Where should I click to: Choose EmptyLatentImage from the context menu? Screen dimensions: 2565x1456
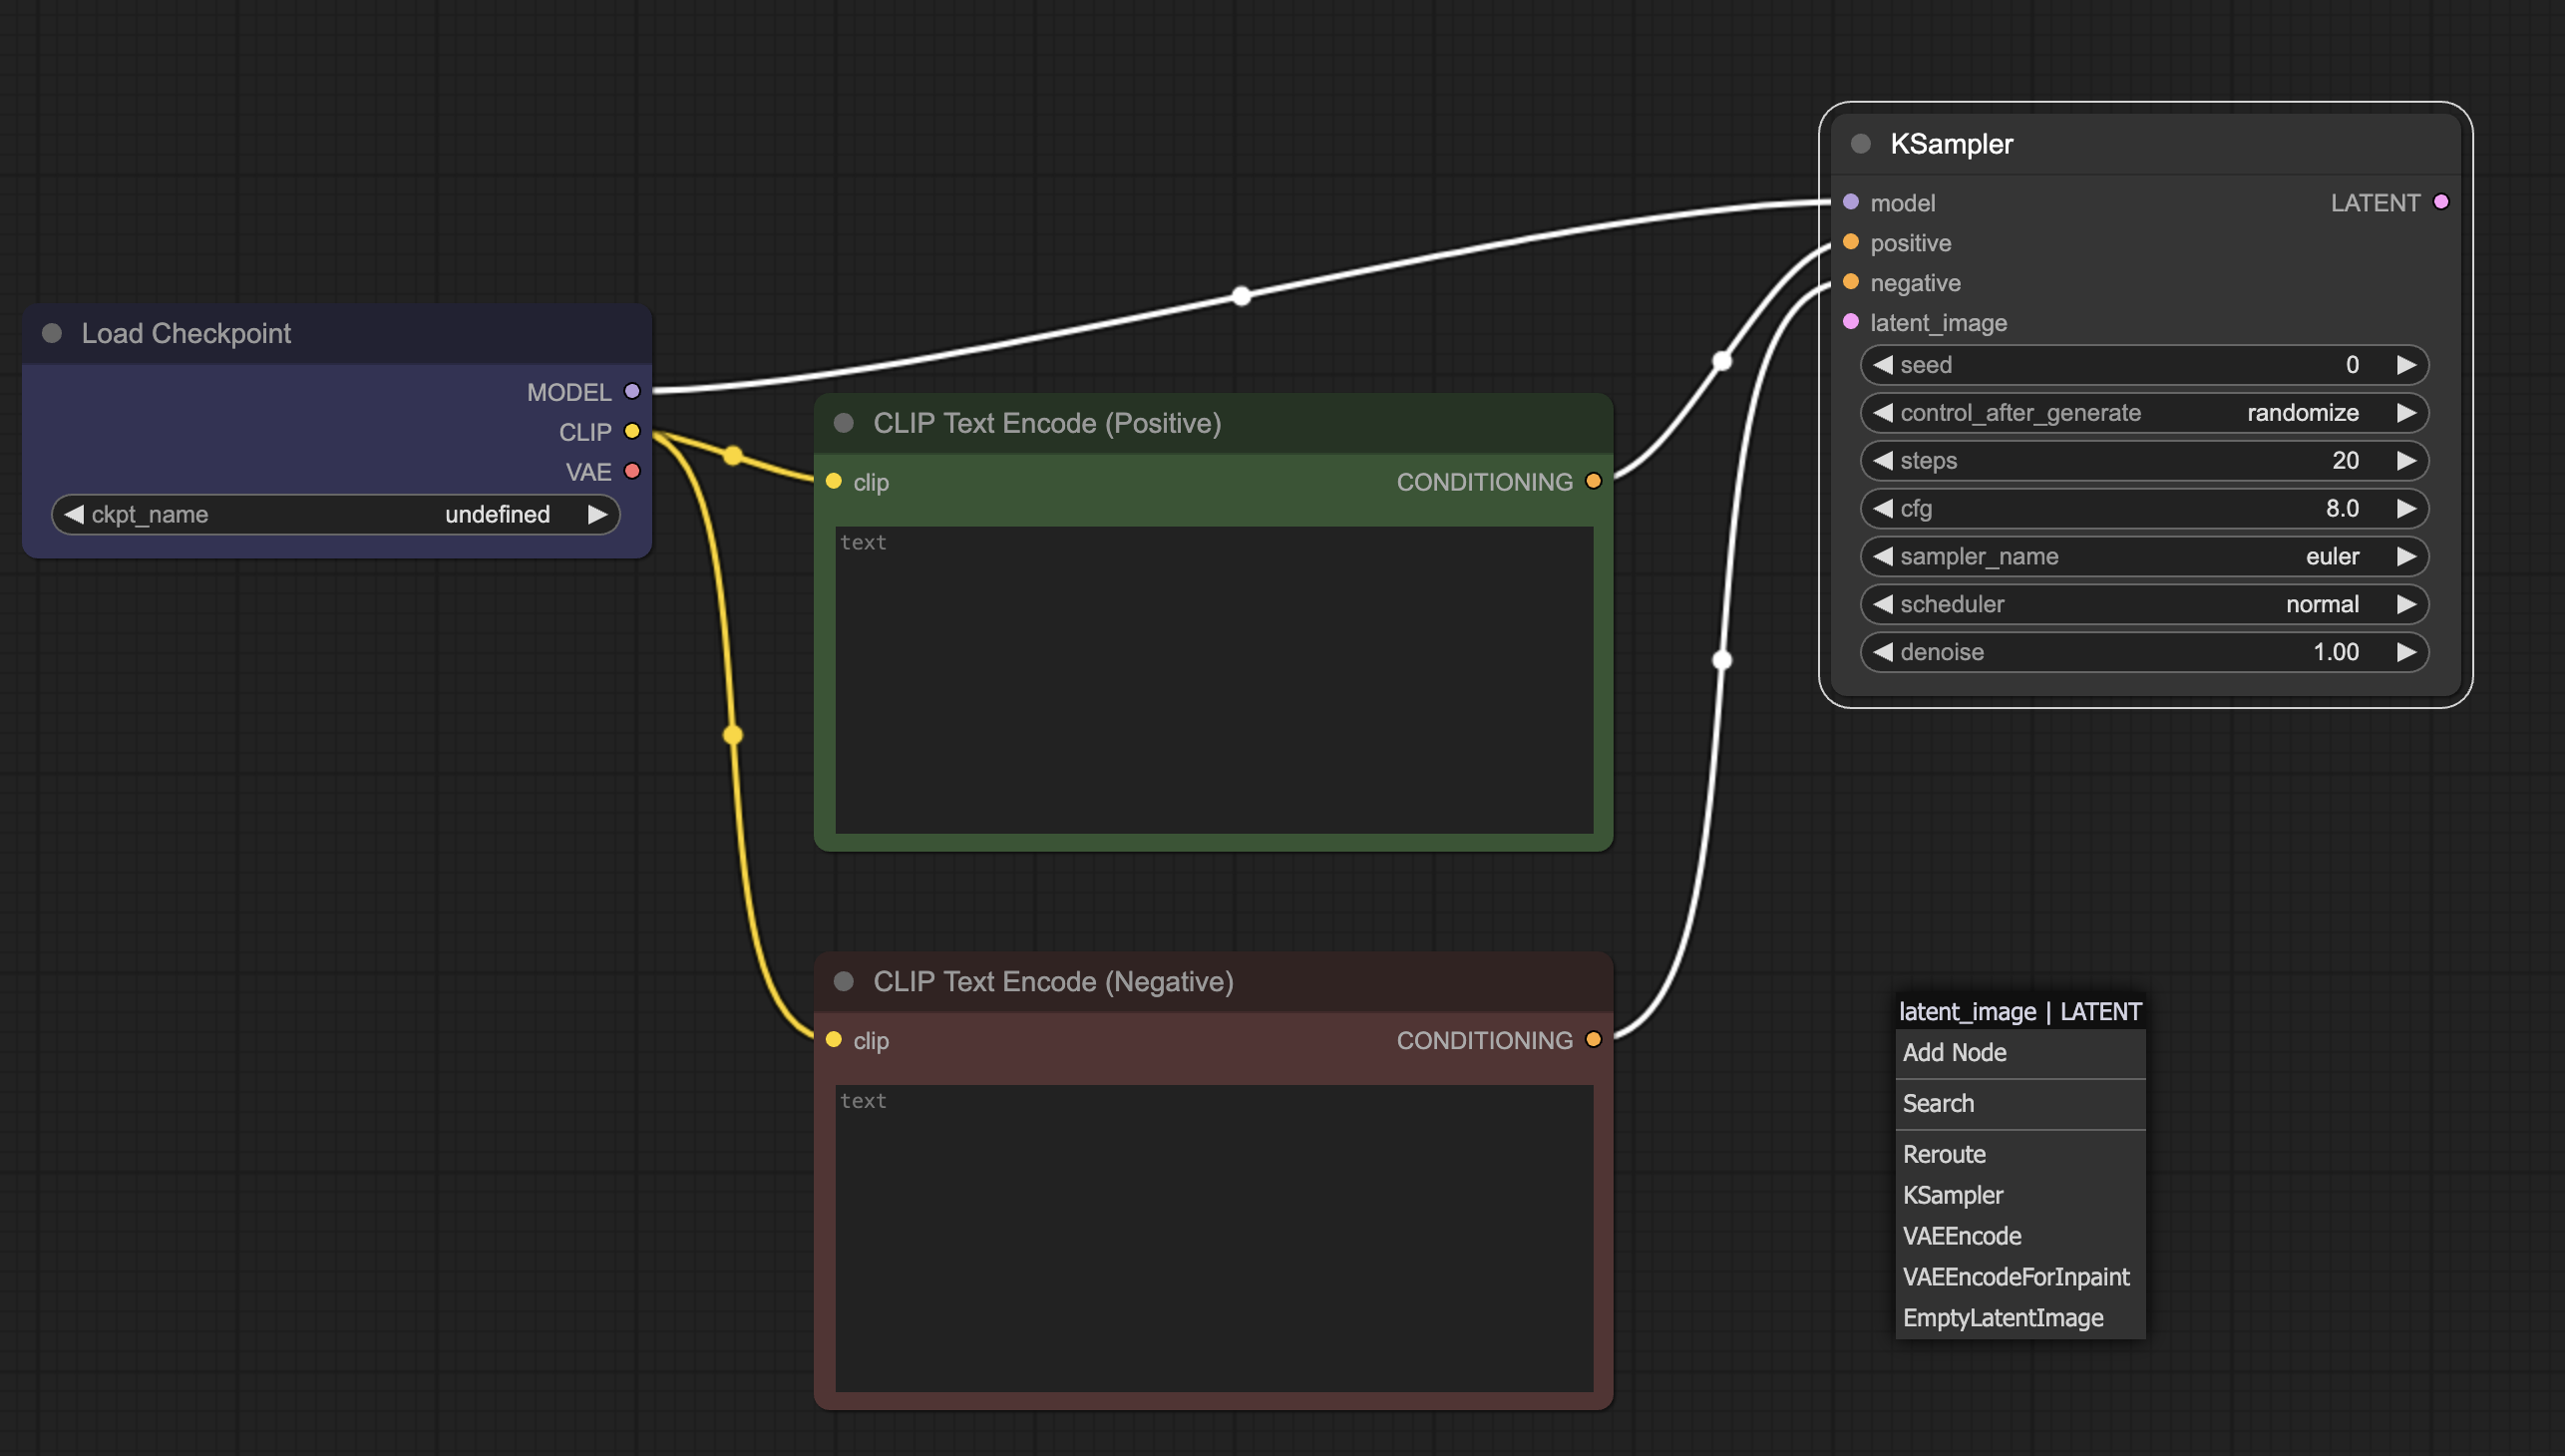(x=2002, y=1317)
